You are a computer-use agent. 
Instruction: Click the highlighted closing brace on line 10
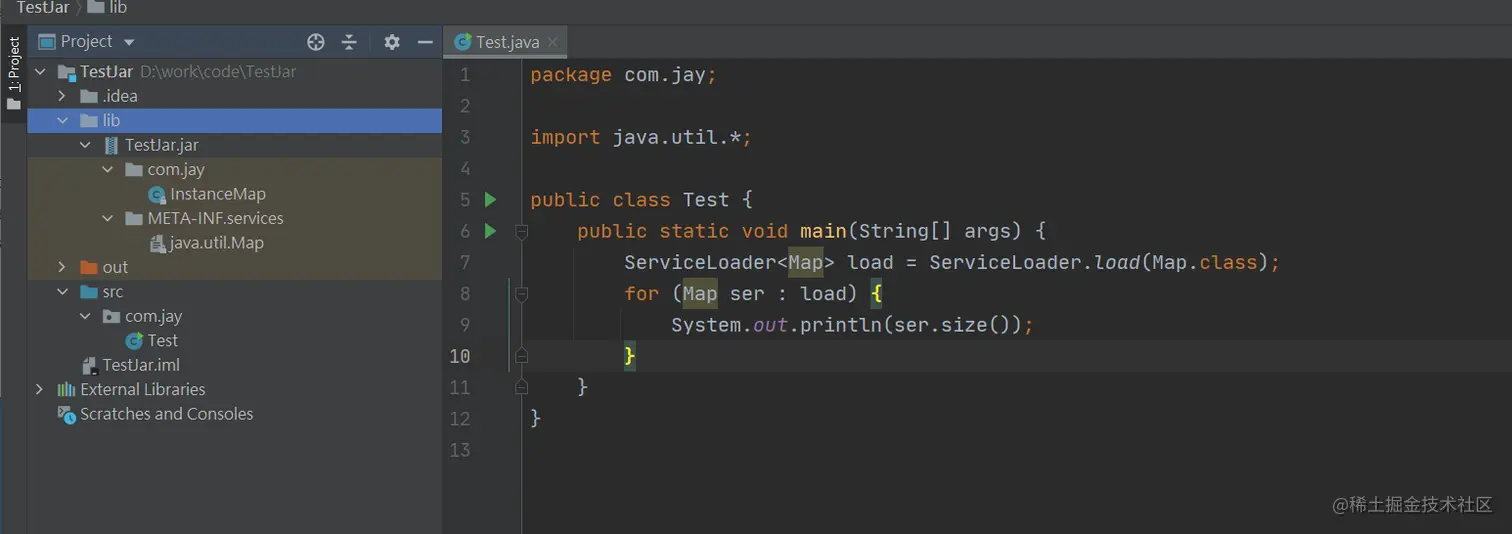pyautogui.click(x=630, y=355)
